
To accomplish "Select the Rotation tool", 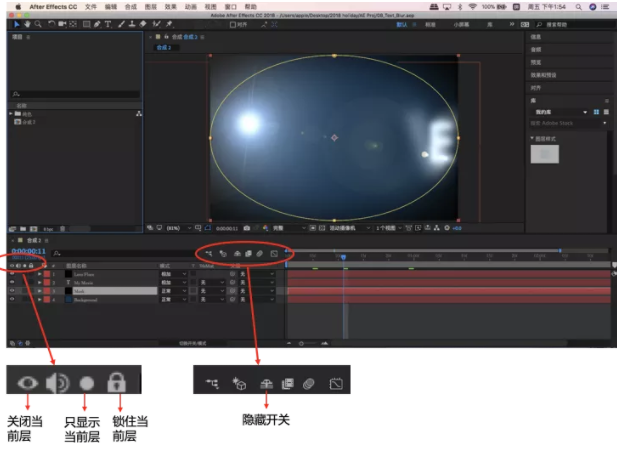I will (x=51, y=24).
